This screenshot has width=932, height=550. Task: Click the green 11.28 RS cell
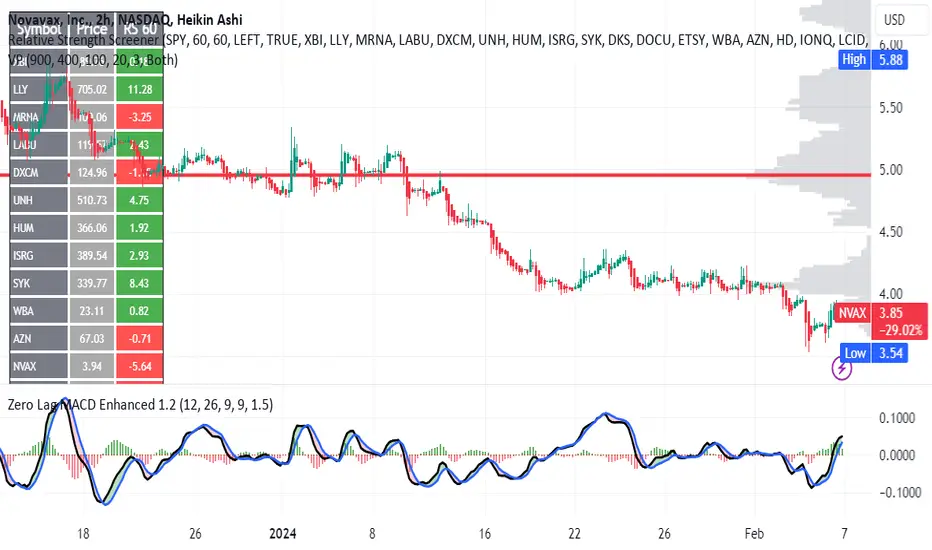tap(140, 89)
